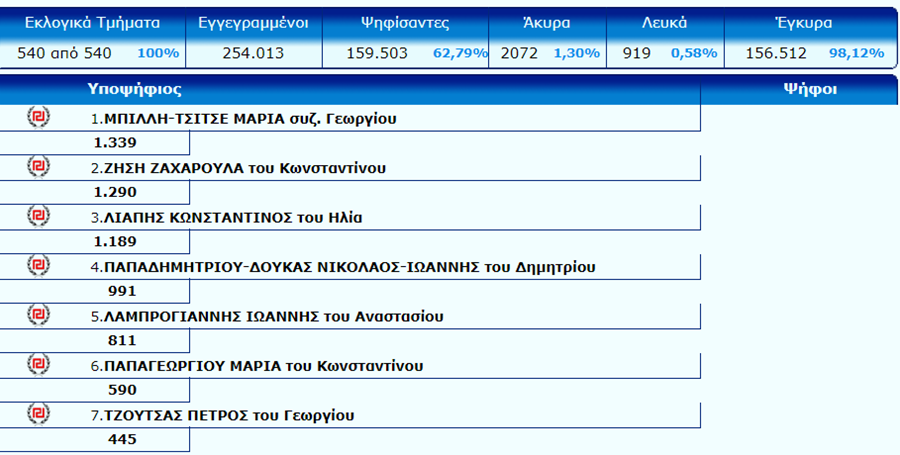The image size is (900, 455).
Task: Click vote count 445
Action: pyautogui.click(x=122, y=439)
